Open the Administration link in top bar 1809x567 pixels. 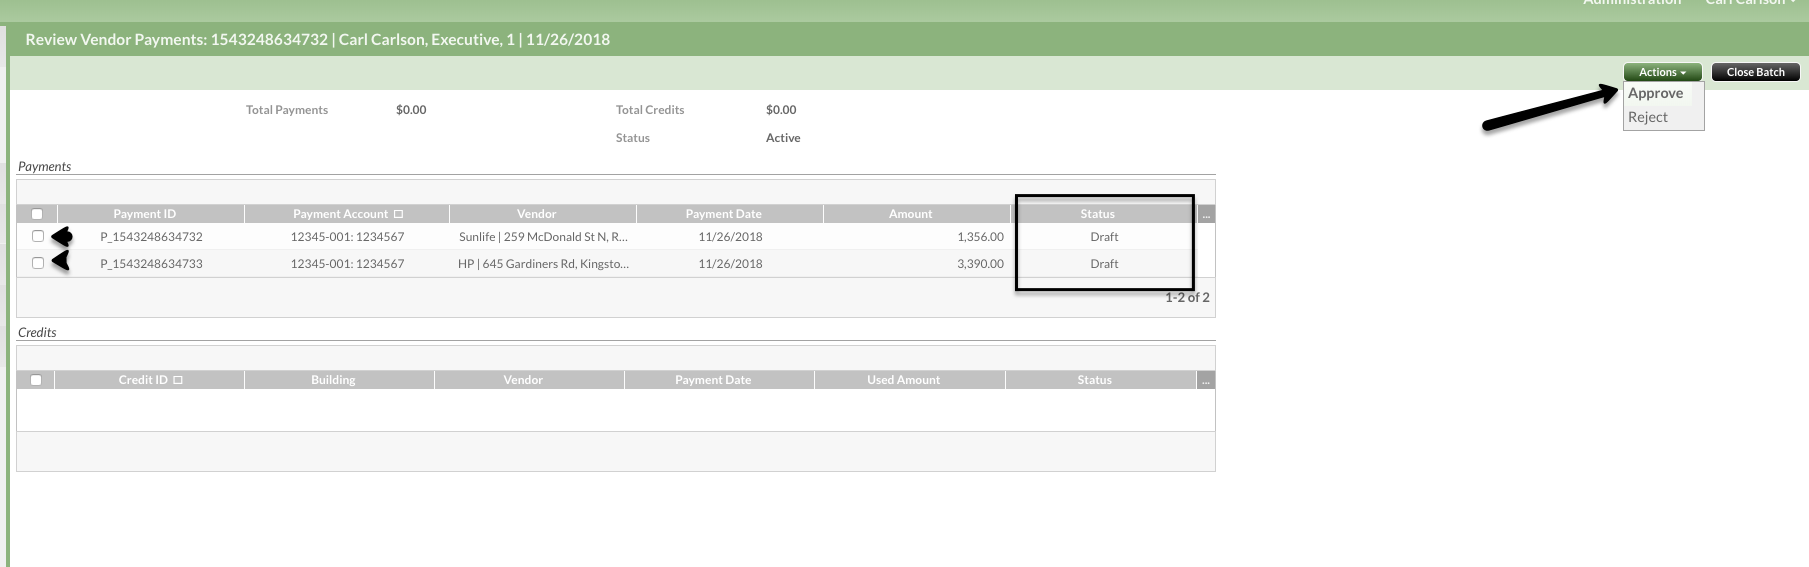click(1632, 3)
